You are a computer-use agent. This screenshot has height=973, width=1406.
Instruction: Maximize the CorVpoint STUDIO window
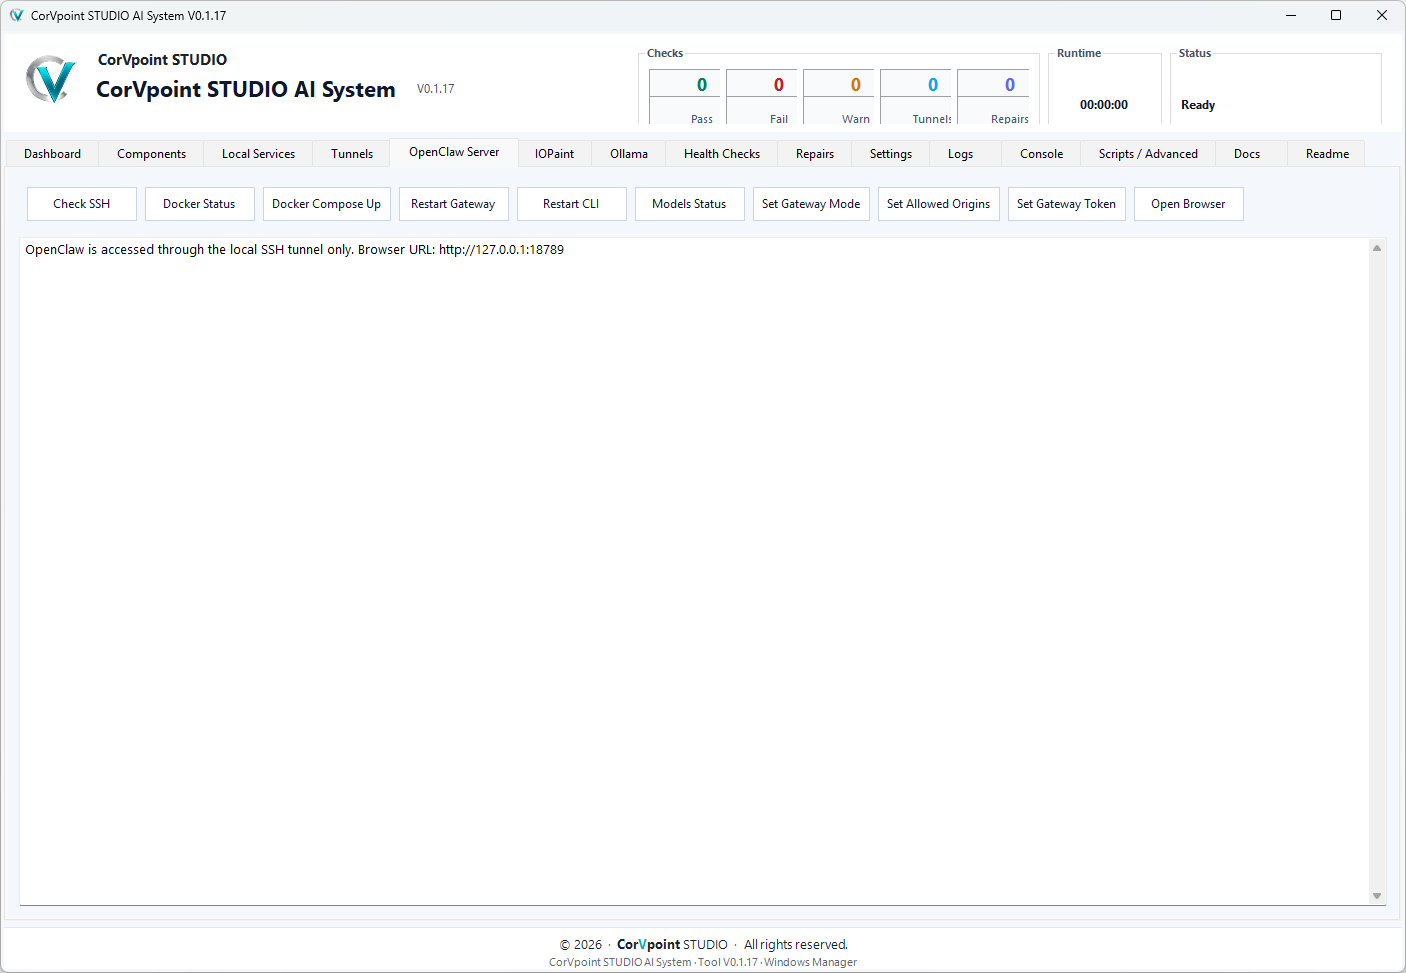click(x=1336, y=15)
